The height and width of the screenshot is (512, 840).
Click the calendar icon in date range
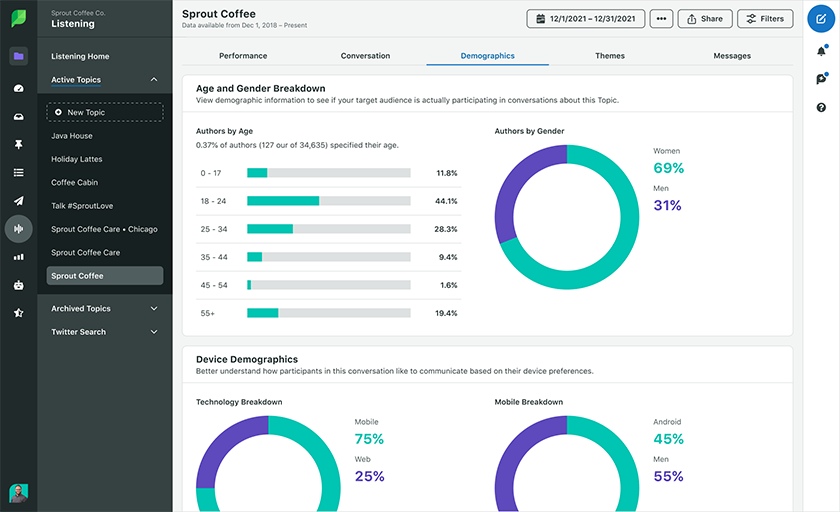(541, 19)
